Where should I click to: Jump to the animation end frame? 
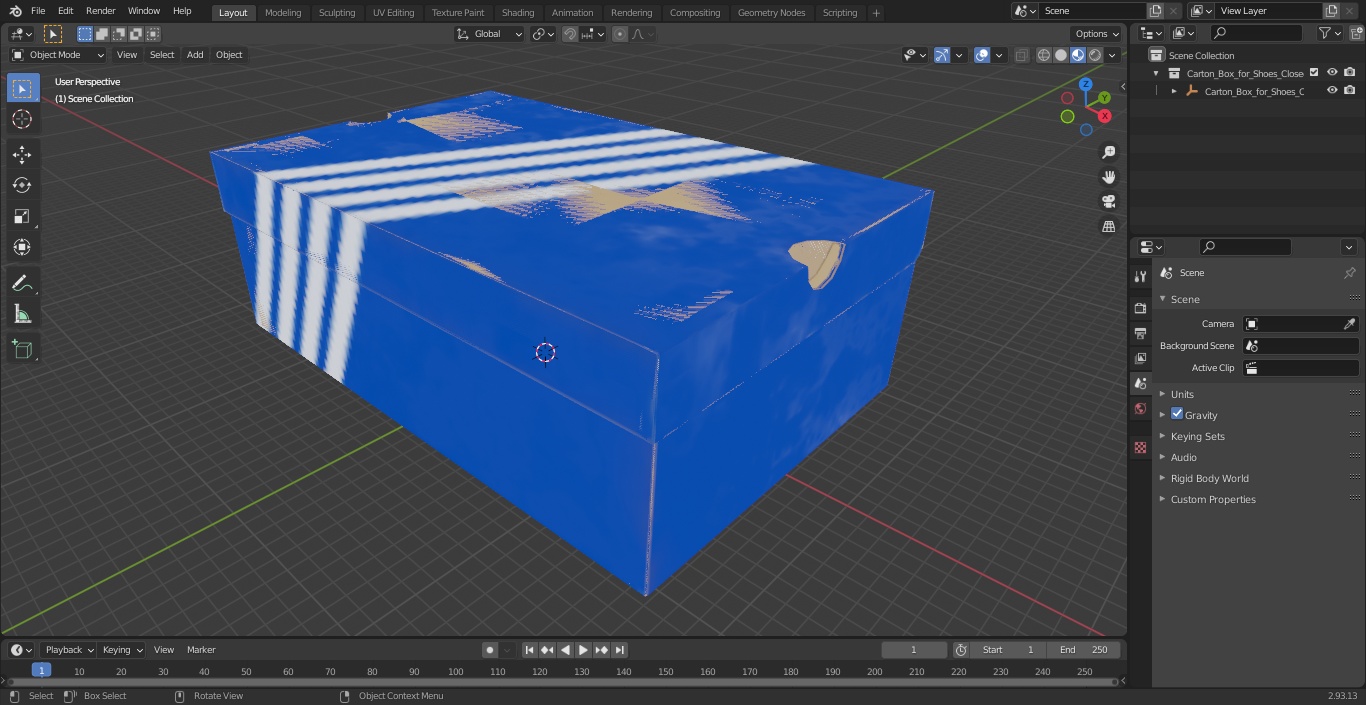pyautogui.click(x=620, y=650)
